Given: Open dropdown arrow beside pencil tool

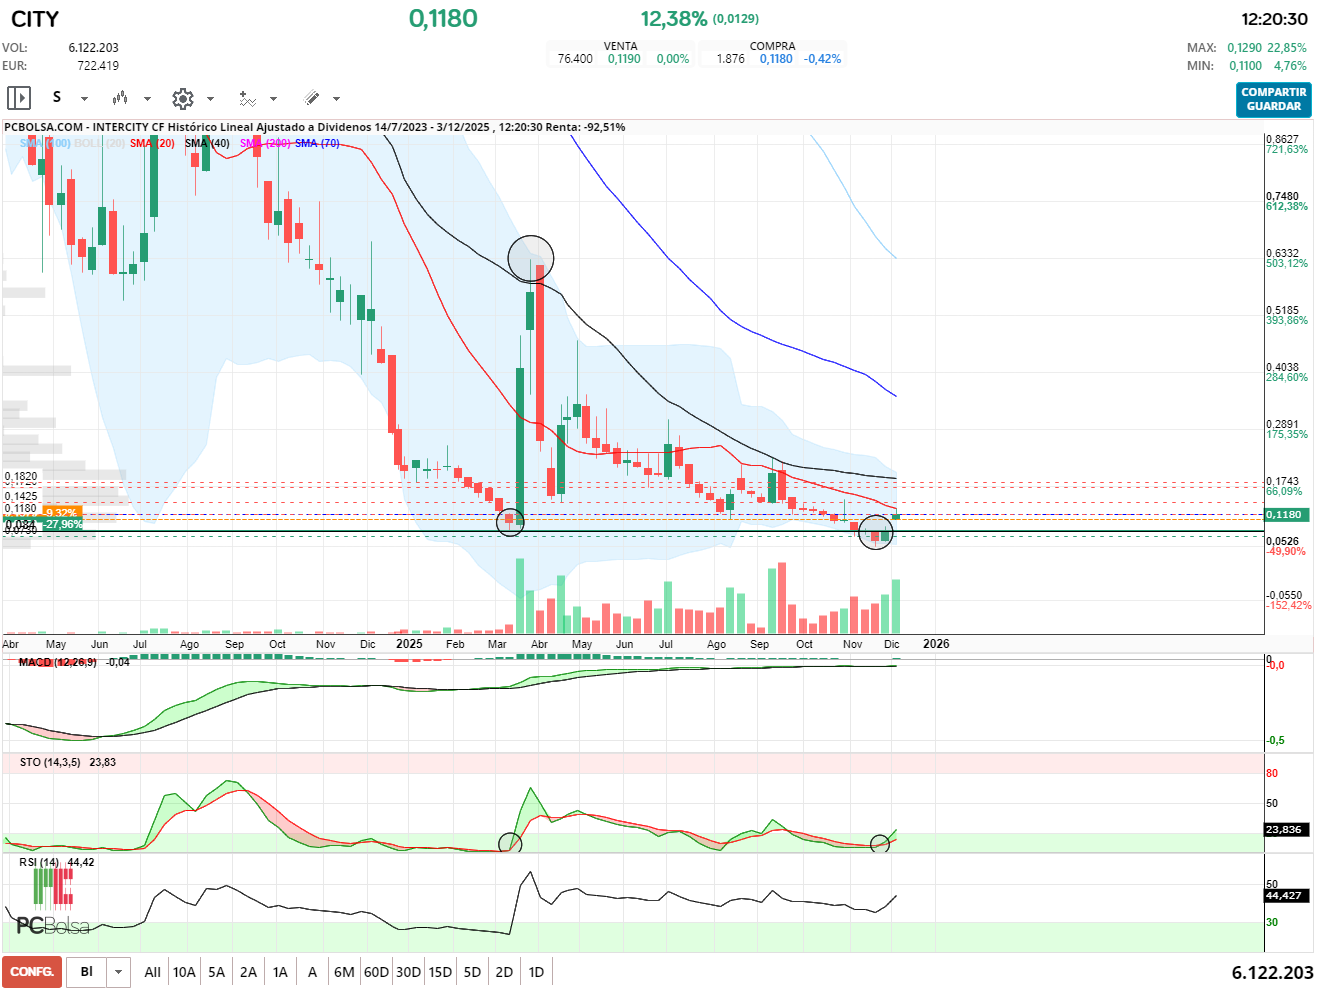Looking at the screenshot, I should pos(336,99).
